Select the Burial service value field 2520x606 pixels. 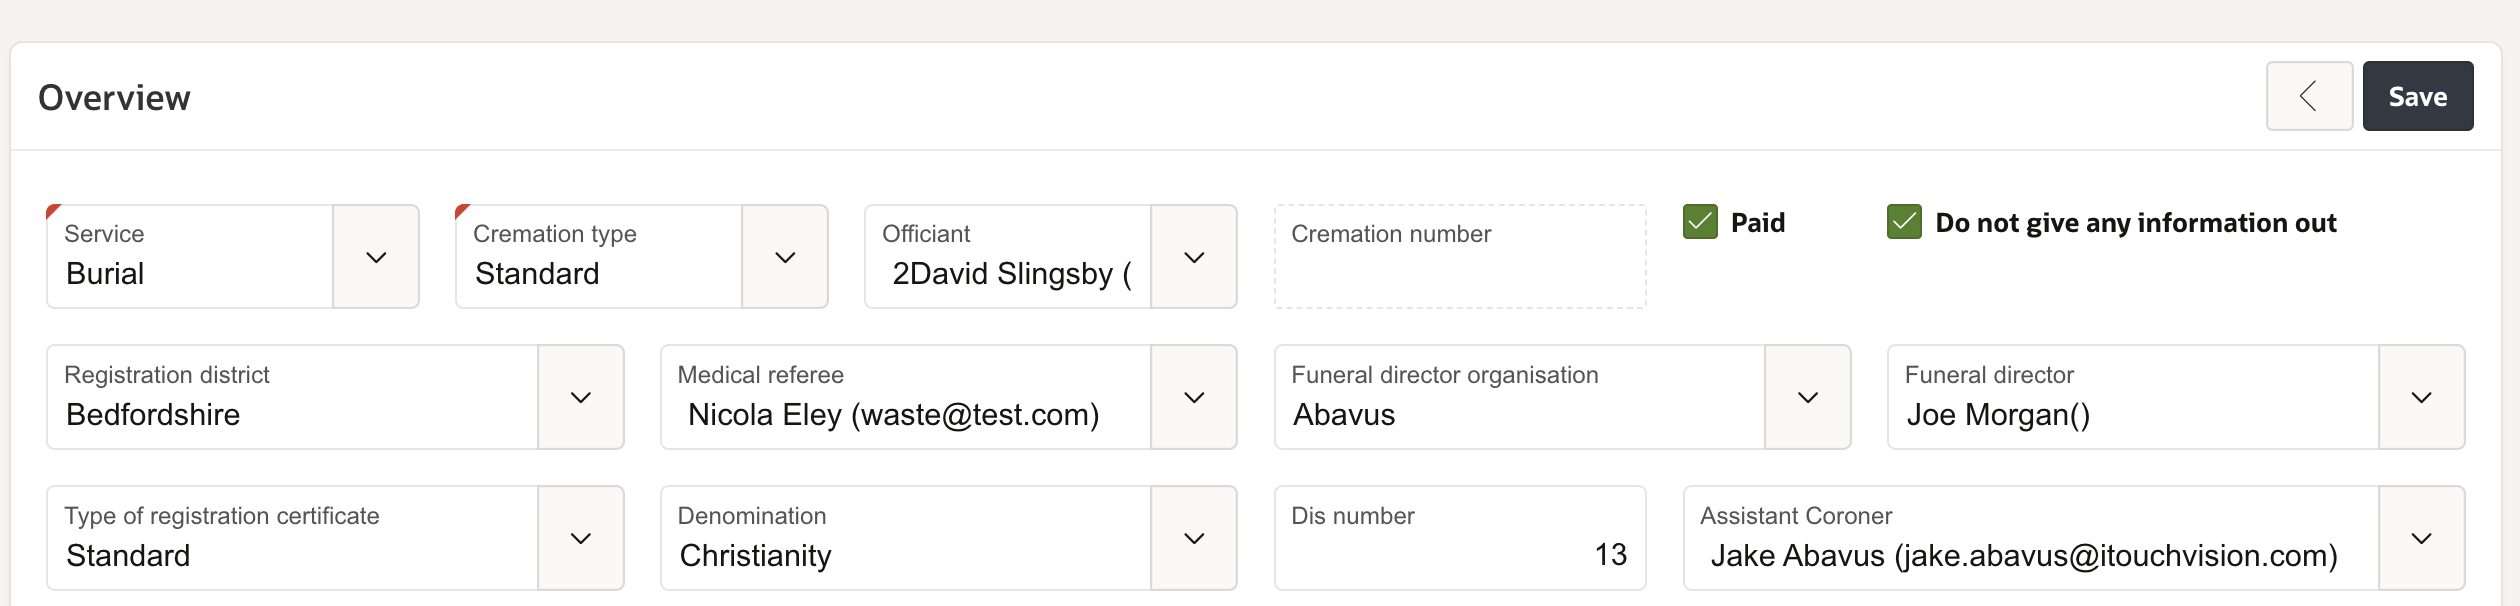click(190, 273)
